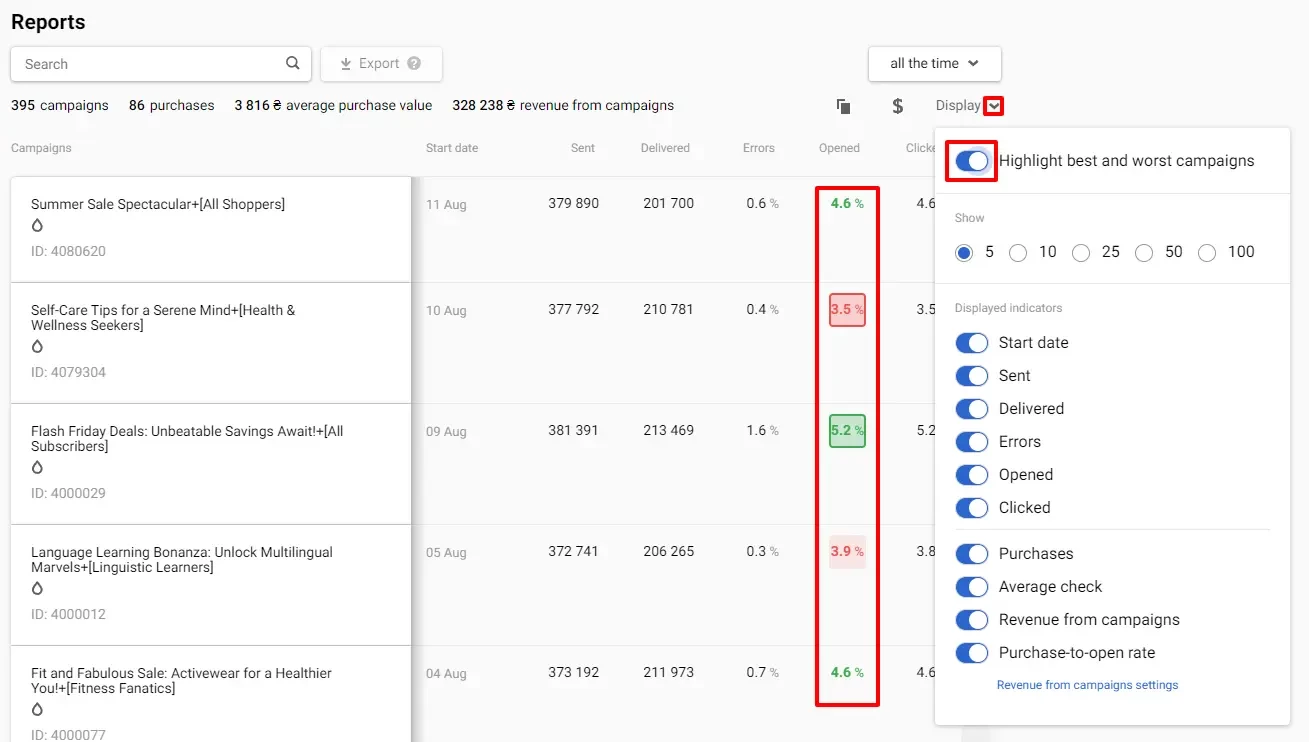
Task: Click highlighted 5.2 % opened value
Action: (x=847, y=431)
